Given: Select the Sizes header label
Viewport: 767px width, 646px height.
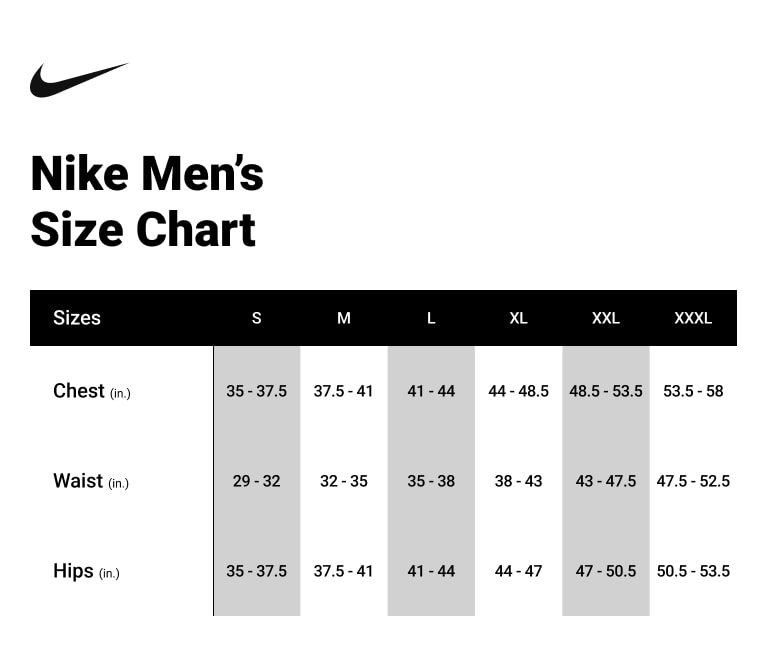Looking at the screenshot, I should [x=77, y=318].
